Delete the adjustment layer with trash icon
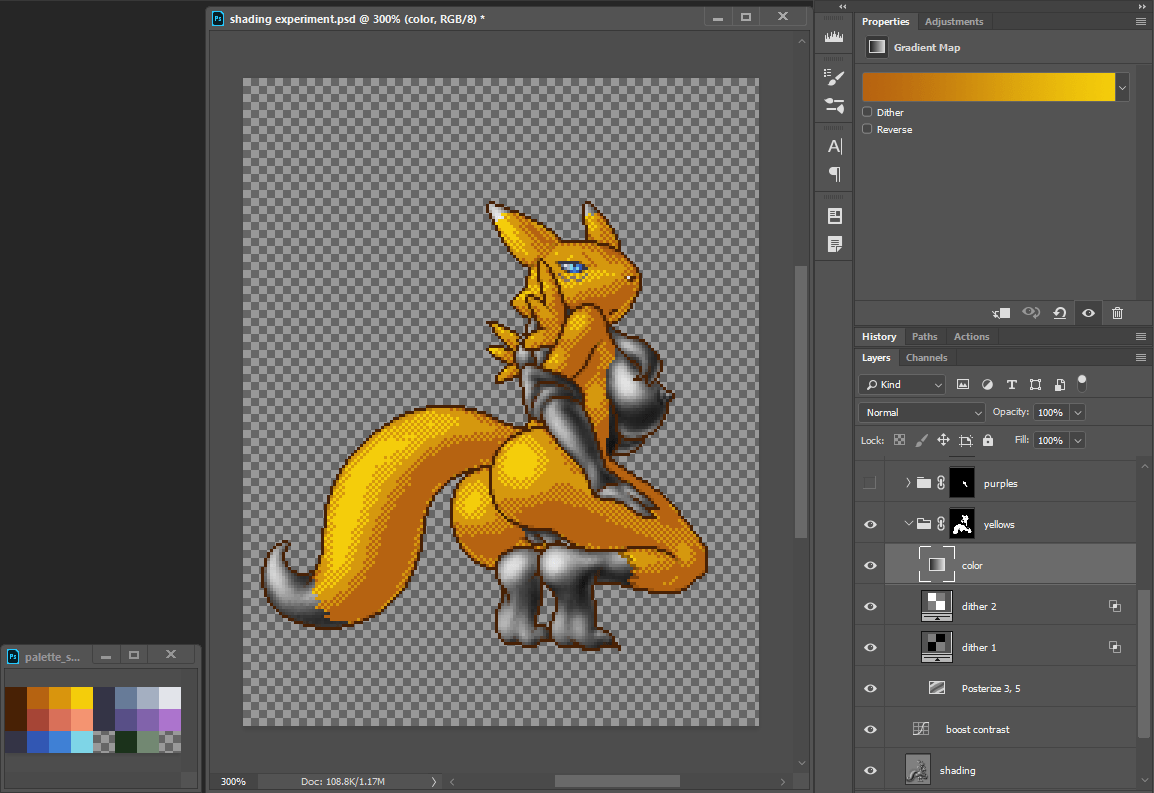 coord(1118,313)
